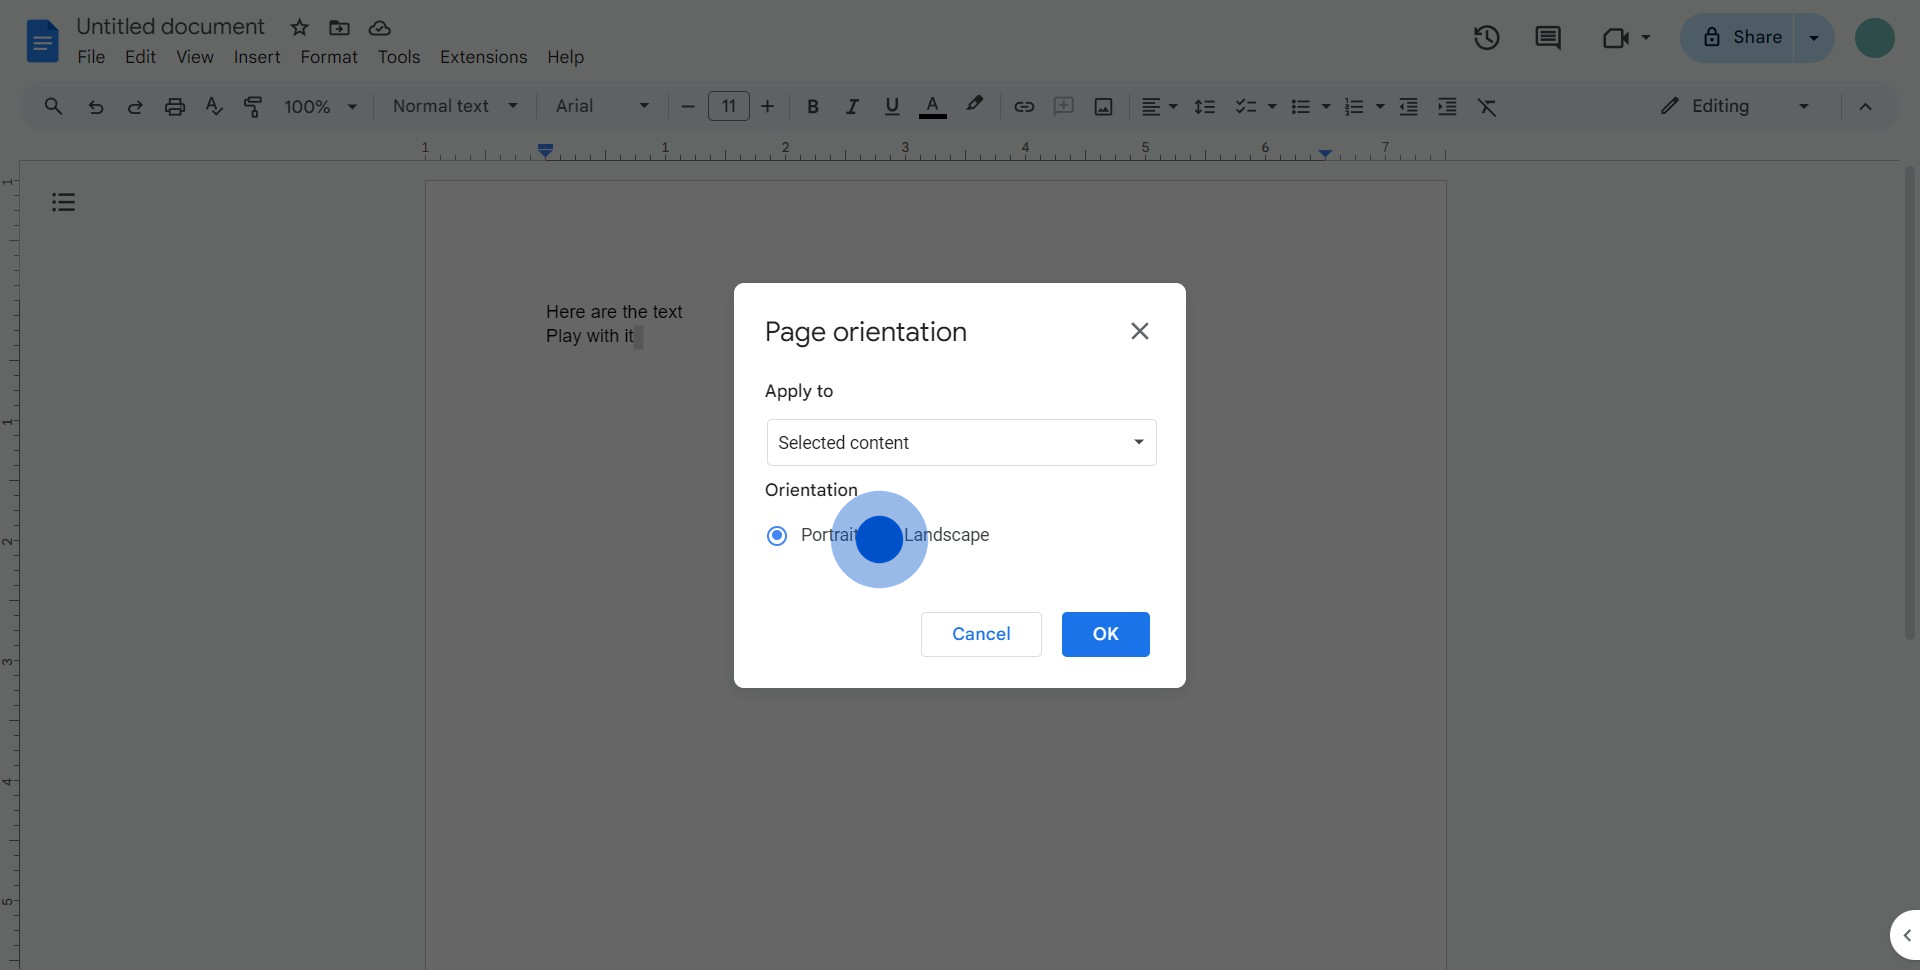Select the paint format roller icon
The height and width of the screenshot is (970, 1920).
253,107
